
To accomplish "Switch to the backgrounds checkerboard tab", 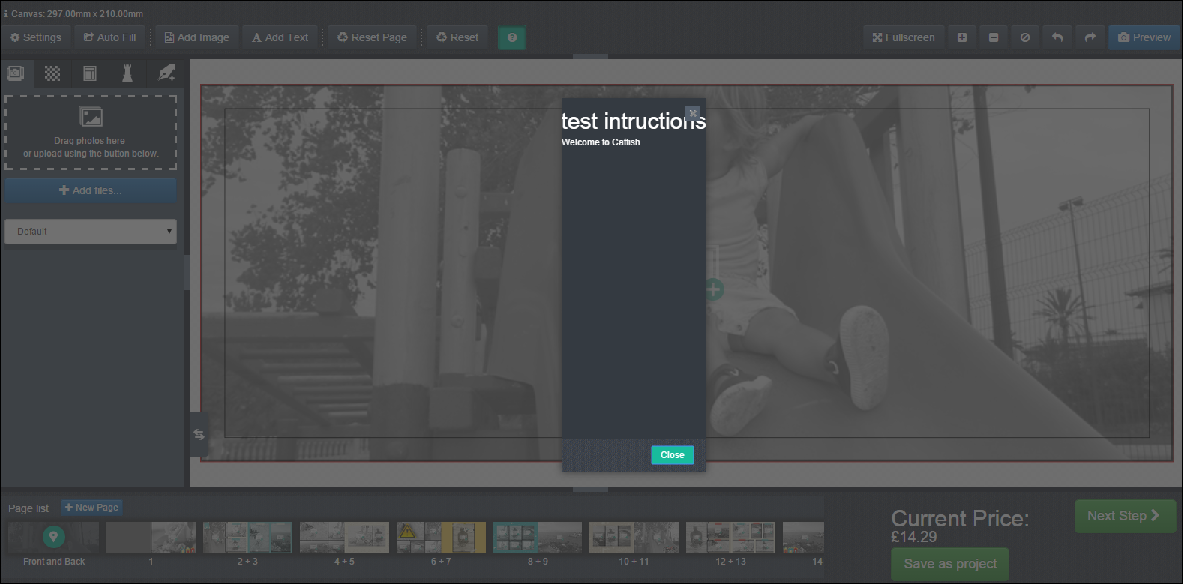I will click(52, 73).
